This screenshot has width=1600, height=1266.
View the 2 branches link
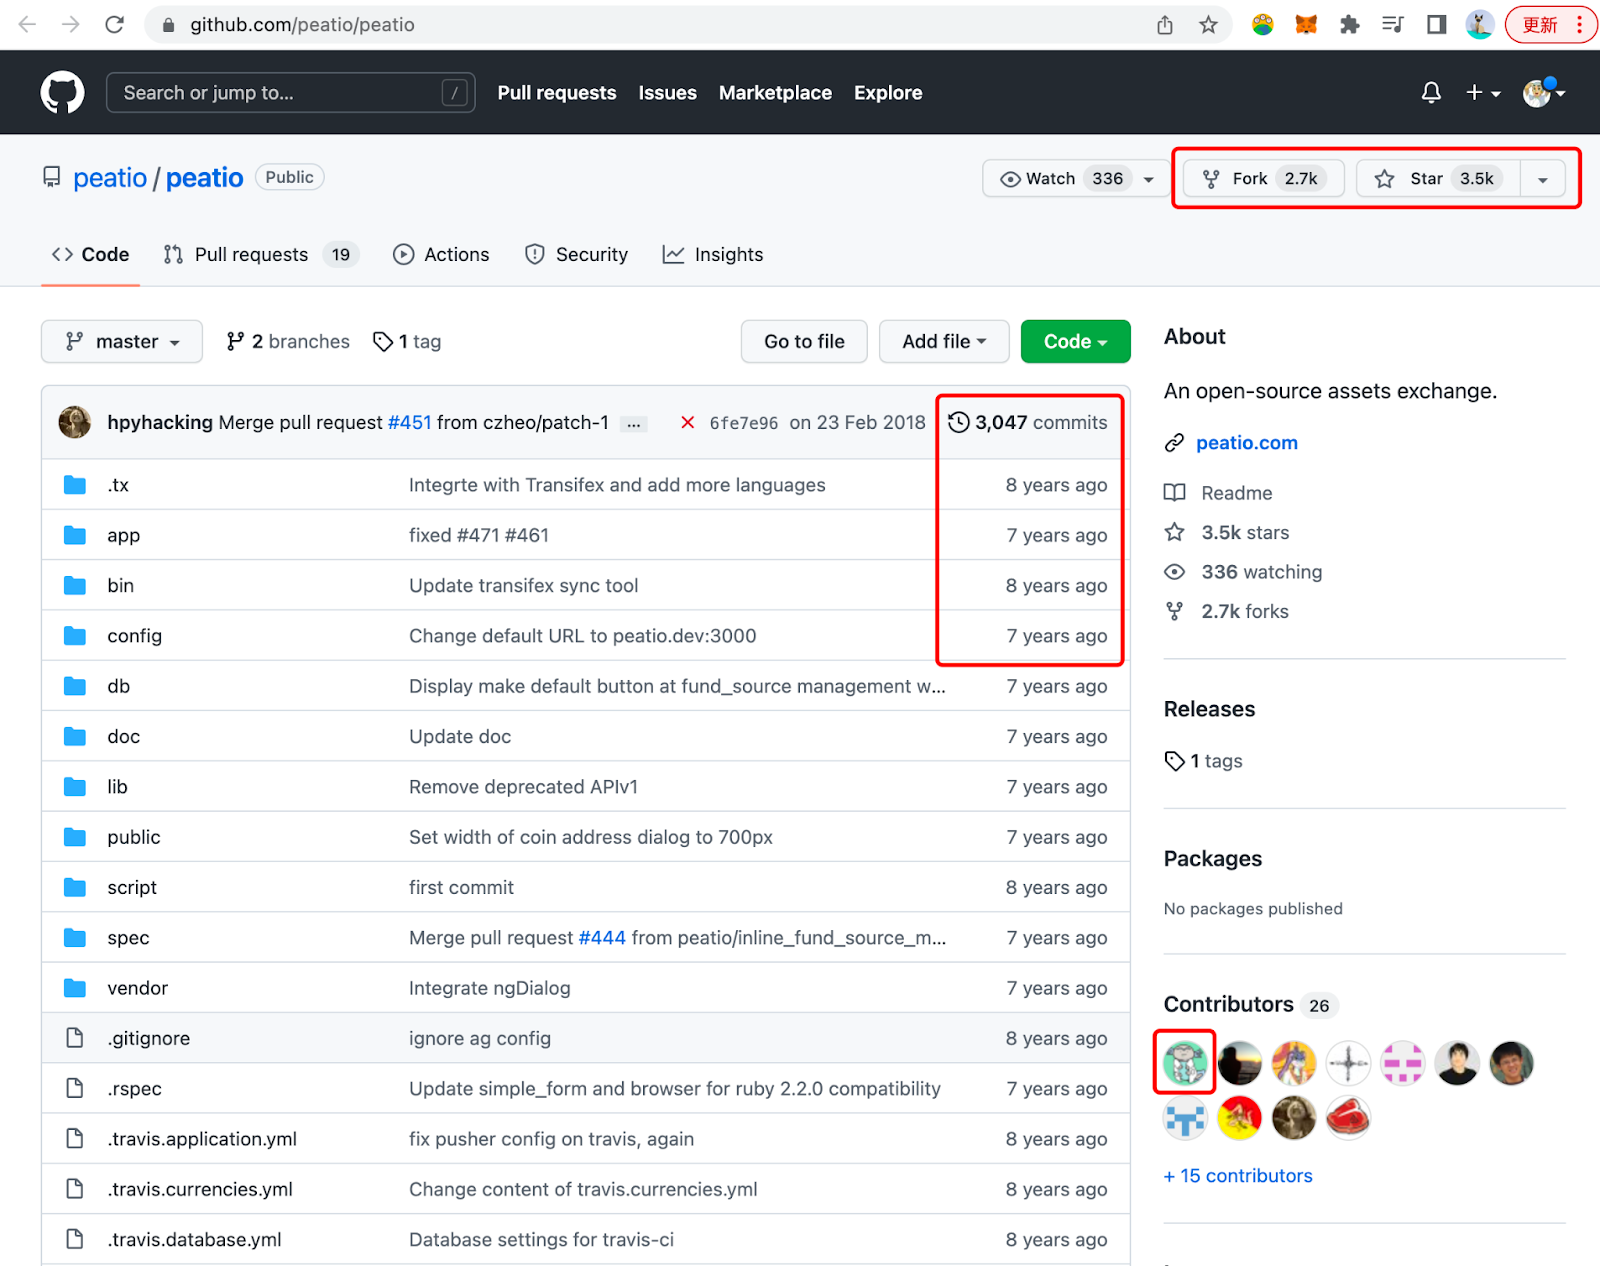[288, 342]
